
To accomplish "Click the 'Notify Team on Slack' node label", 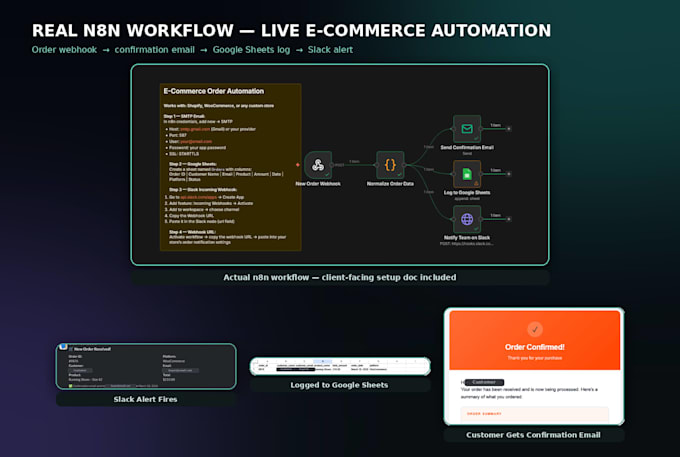I will (467, 238).
